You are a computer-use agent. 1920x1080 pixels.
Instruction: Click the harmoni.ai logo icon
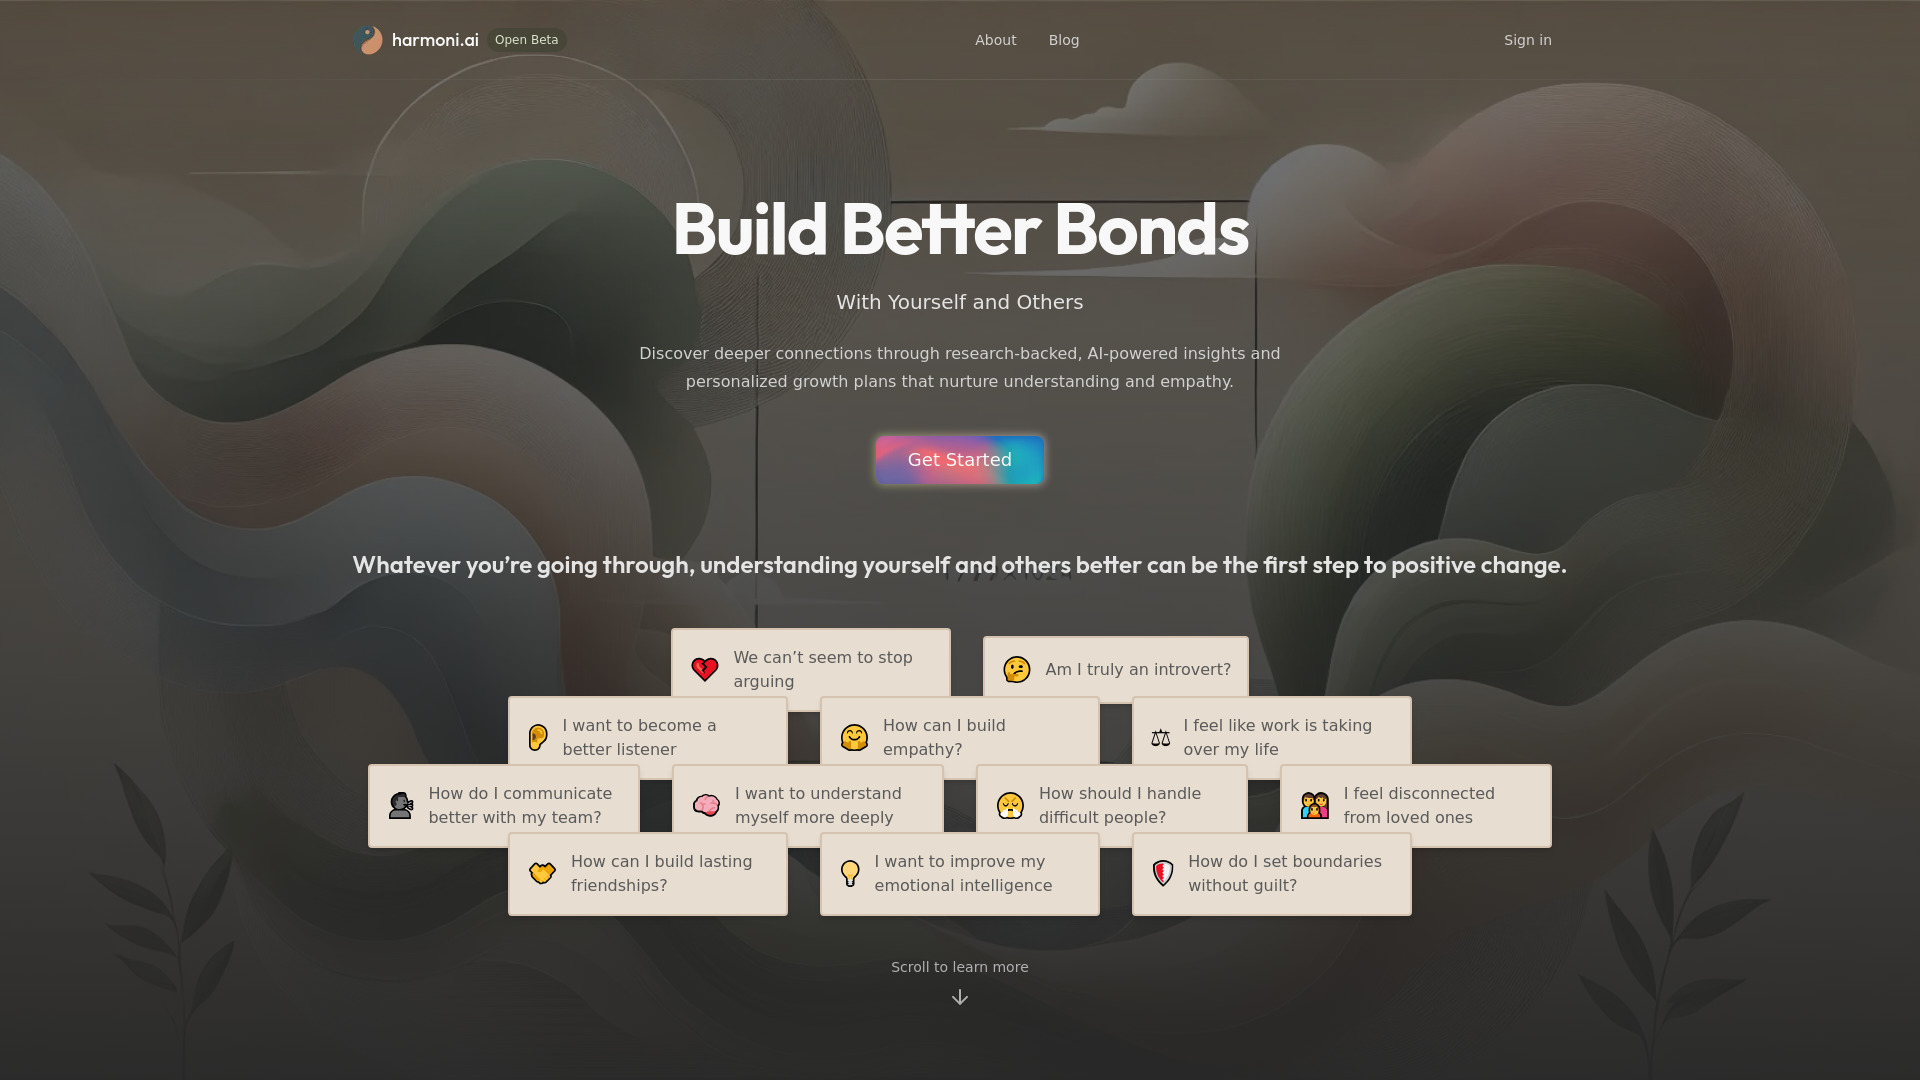pyautogui.click(x=371, y=40)
